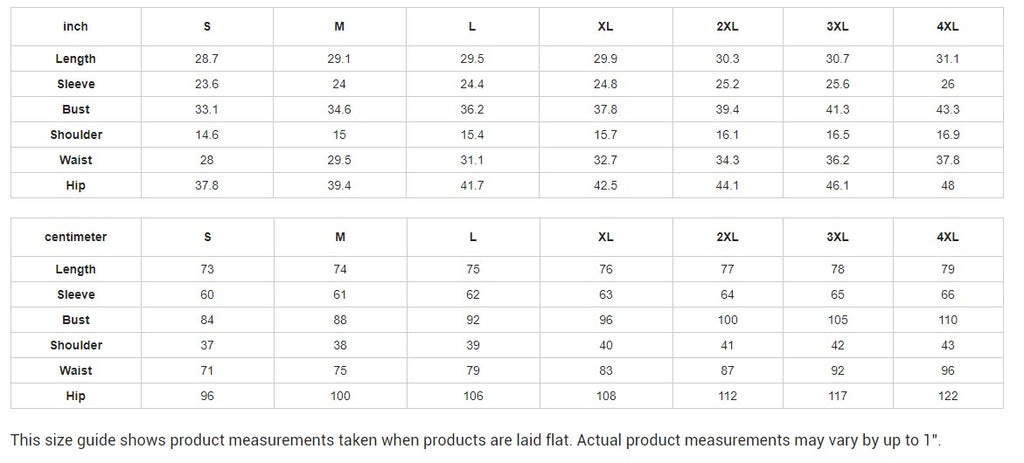
Task: Select the 64 sleeve value for 2XL
Action: coord(727,295)
